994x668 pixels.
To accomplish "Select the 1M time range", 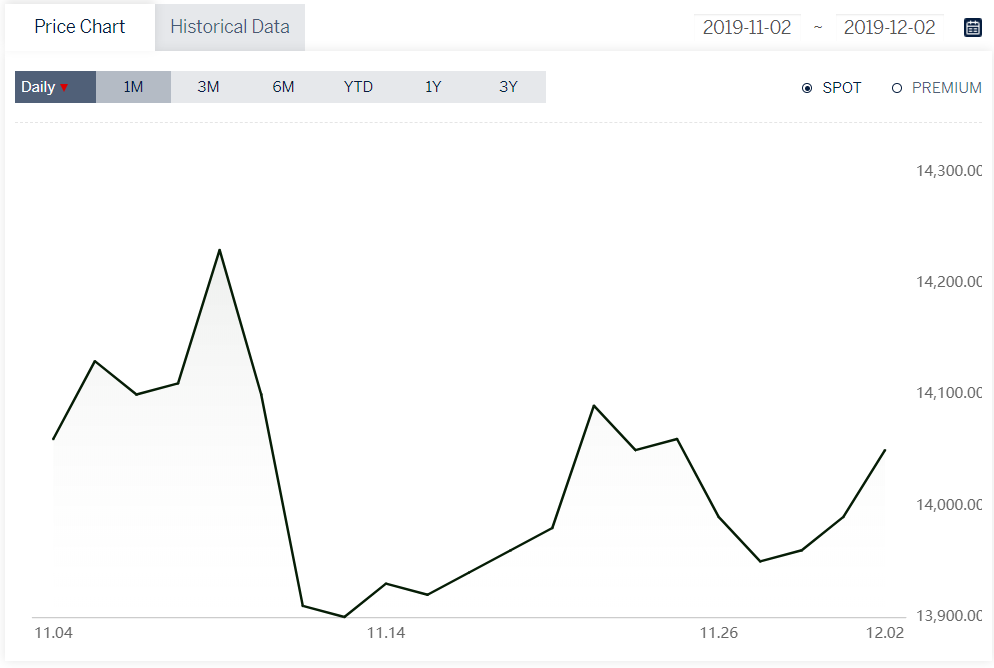I will point(133,87).
